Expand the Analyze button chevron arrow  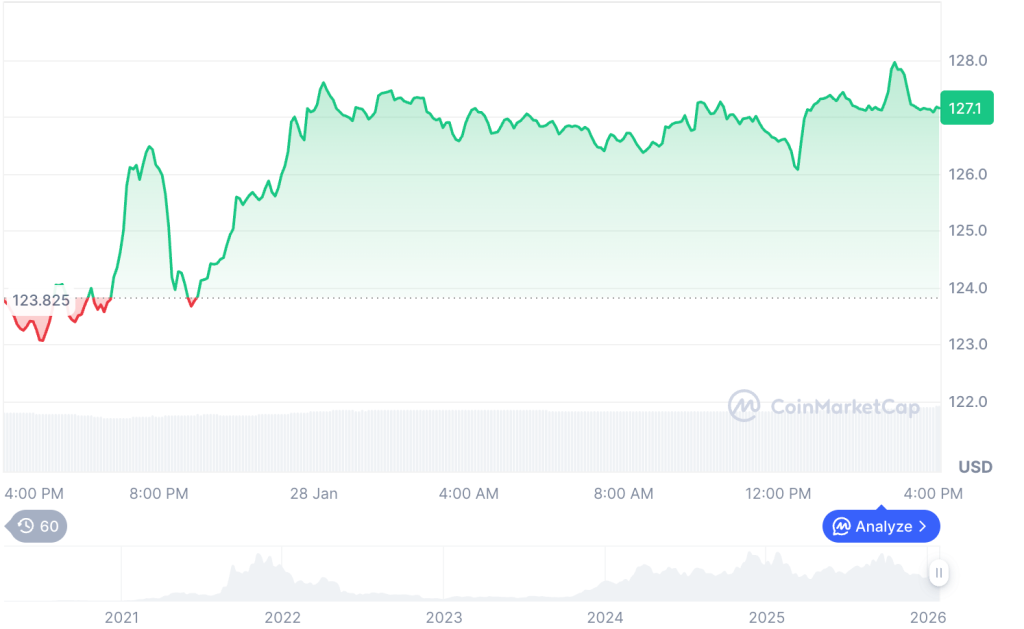(x=922, y=526)
